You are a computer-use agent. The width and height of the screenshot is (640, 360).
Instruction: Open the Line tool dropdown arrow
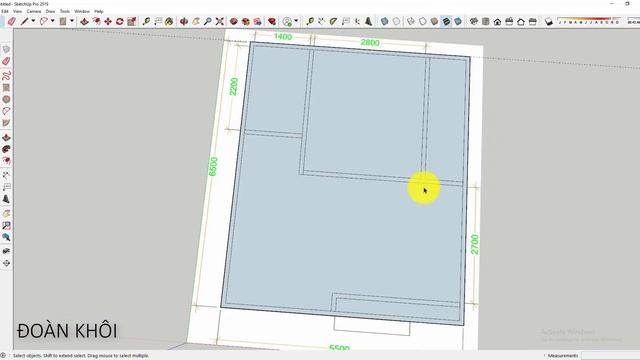(33, 21)
